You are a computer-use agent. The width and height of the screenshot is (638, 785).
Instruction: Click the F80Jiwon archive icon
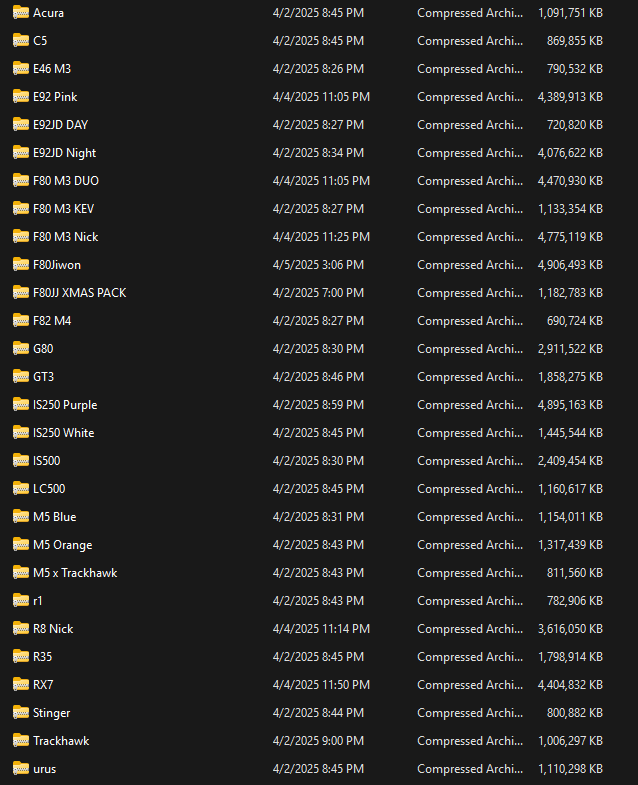(21, 265)
